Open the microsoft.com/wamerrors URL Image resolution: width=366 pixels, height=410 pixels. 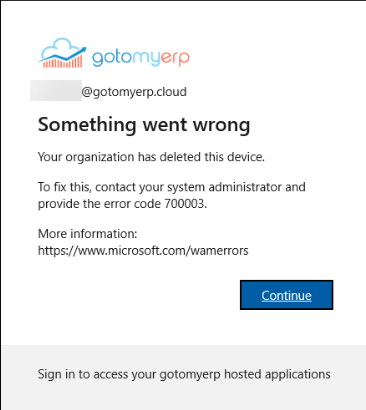tap(143, 250)
